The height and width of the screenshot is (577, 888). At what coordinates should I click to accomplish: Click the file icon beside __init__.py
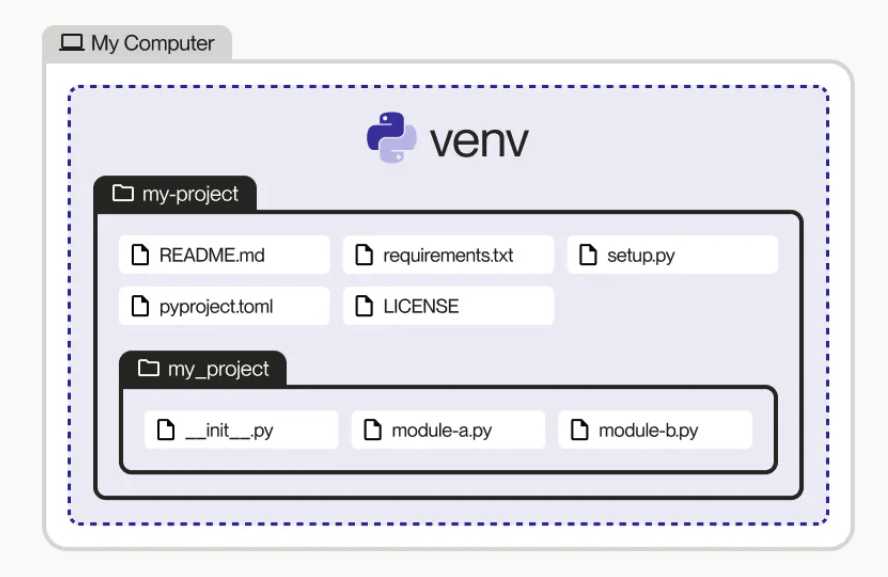166,431
